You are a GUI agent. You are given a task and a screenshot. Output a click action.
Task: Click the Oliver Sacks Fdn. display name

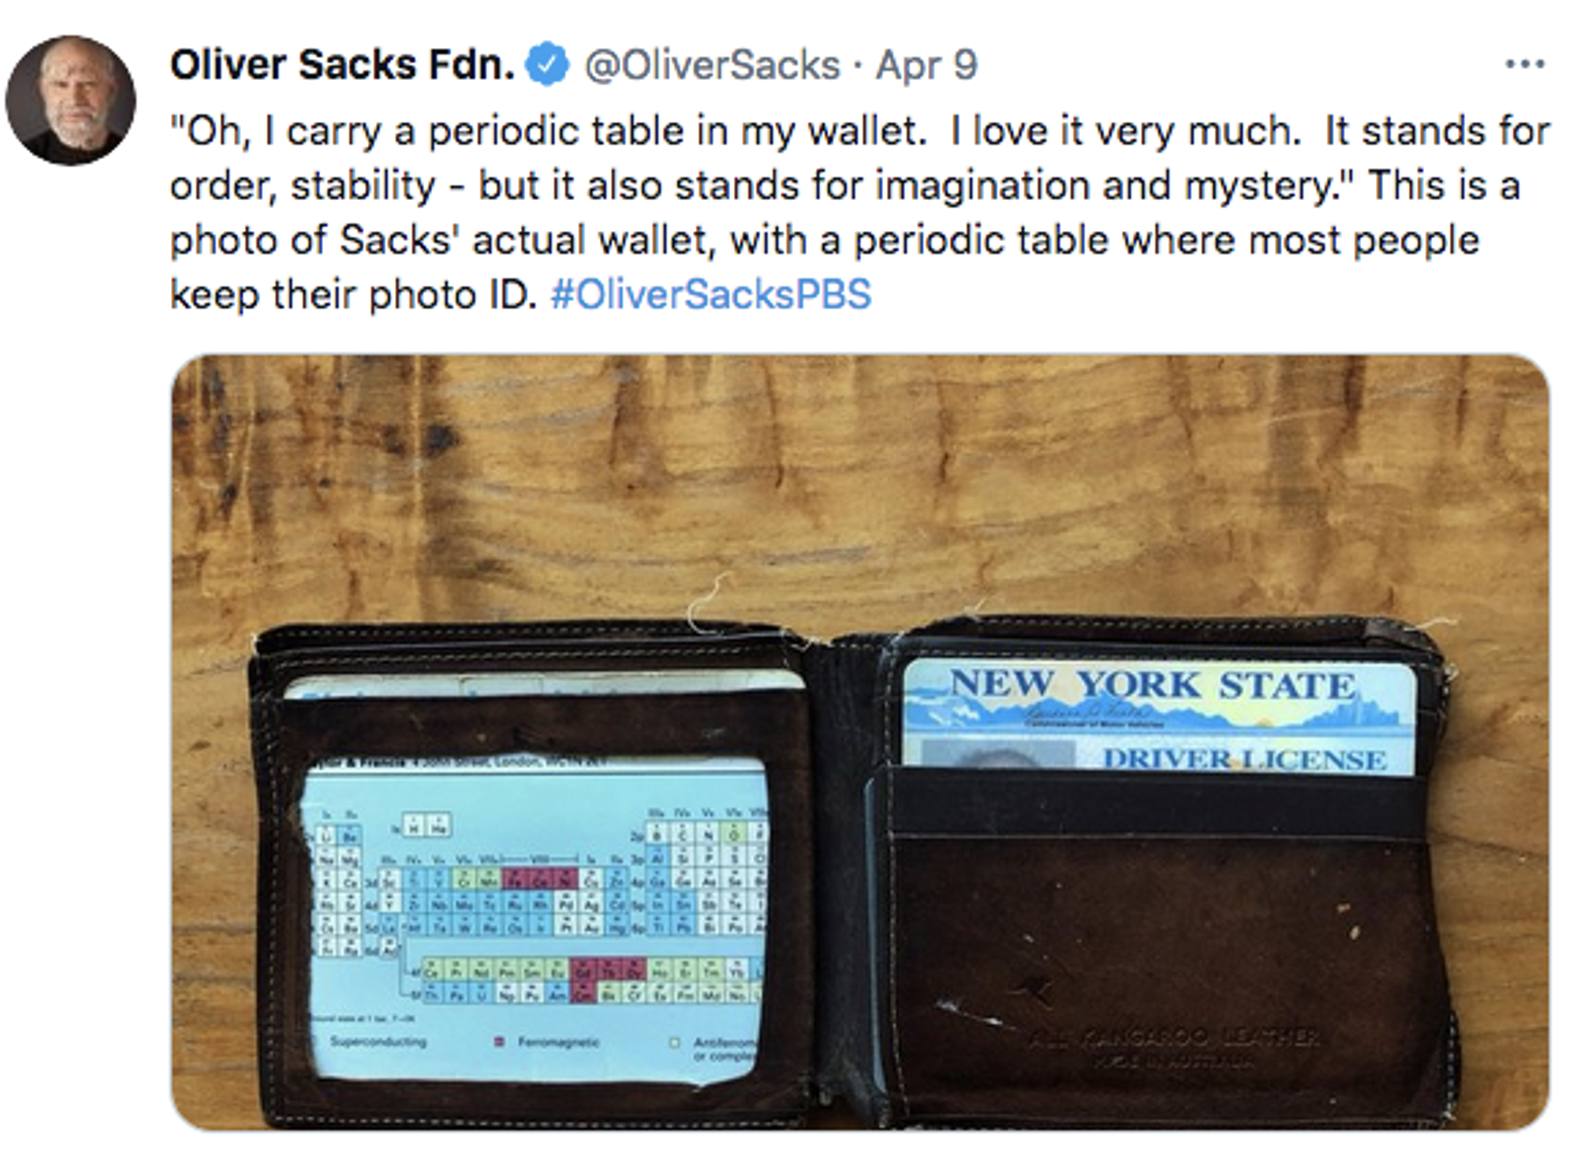(342, 66)
